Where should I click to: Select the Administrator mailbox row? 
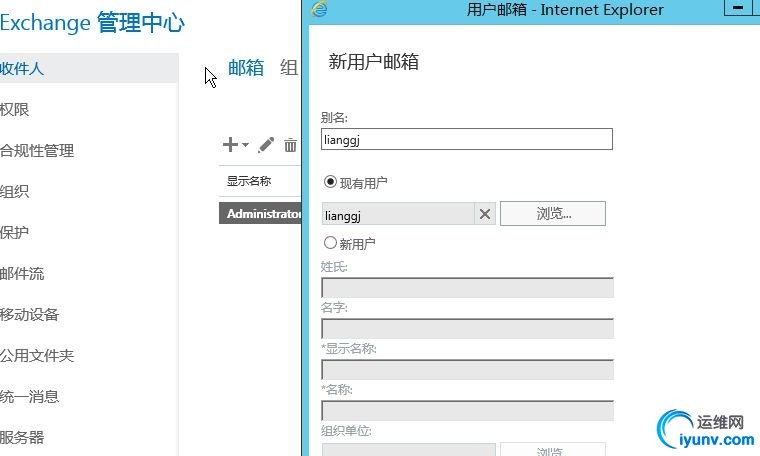260,213
